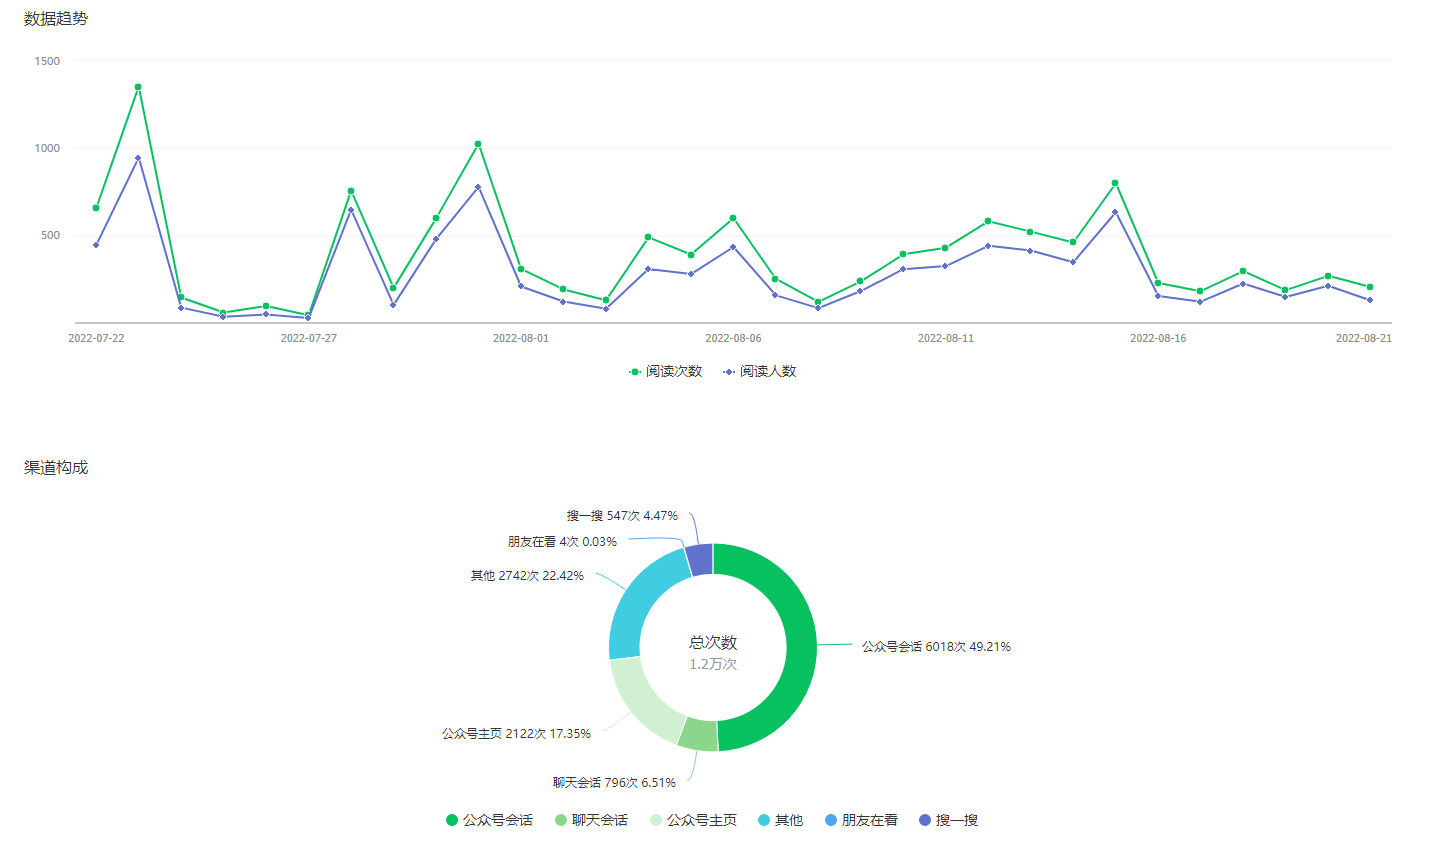The image size is (1429, 841).
Task: Click the 1.2万次 total value in the donut
Action: click(x=713, y=664)
